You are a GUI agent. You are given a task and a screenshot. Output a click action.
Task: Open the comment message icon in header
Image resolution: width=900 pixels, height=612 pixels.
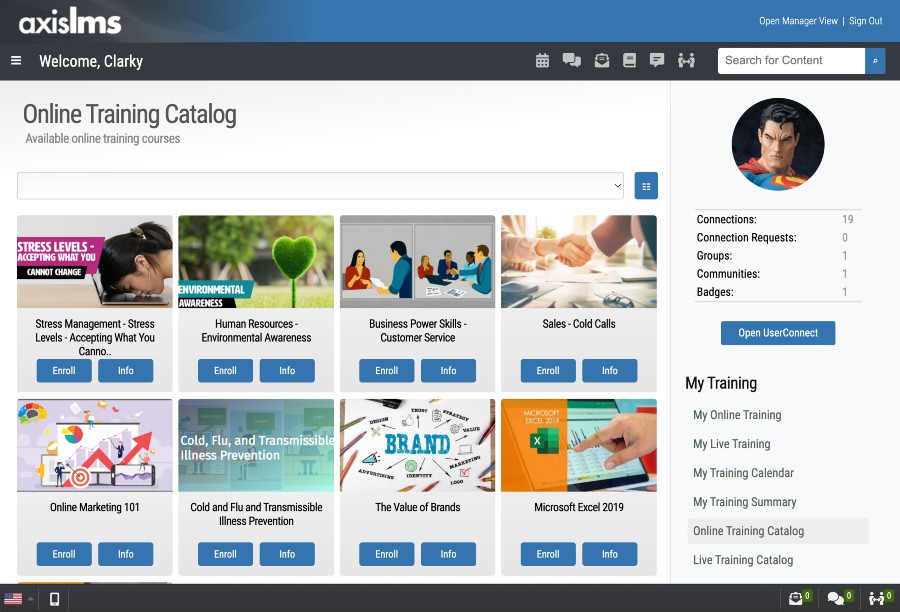pos(657,60)
